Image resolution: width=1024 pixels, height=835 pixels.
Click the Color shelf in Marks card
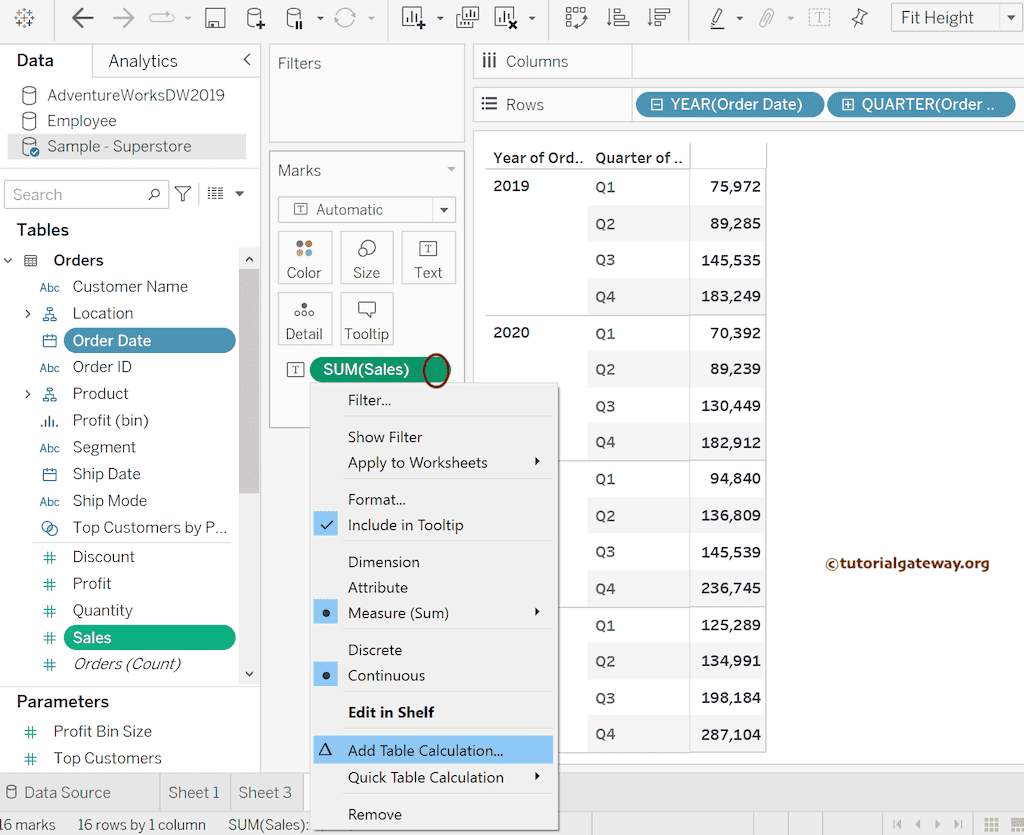(x=305, y=257)
